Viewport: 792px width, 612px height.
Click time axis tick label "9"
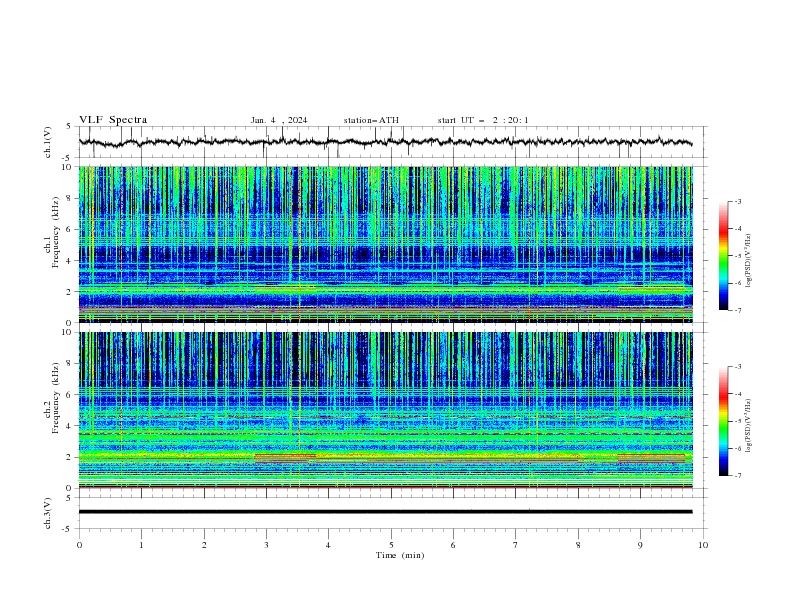(640, 545)
